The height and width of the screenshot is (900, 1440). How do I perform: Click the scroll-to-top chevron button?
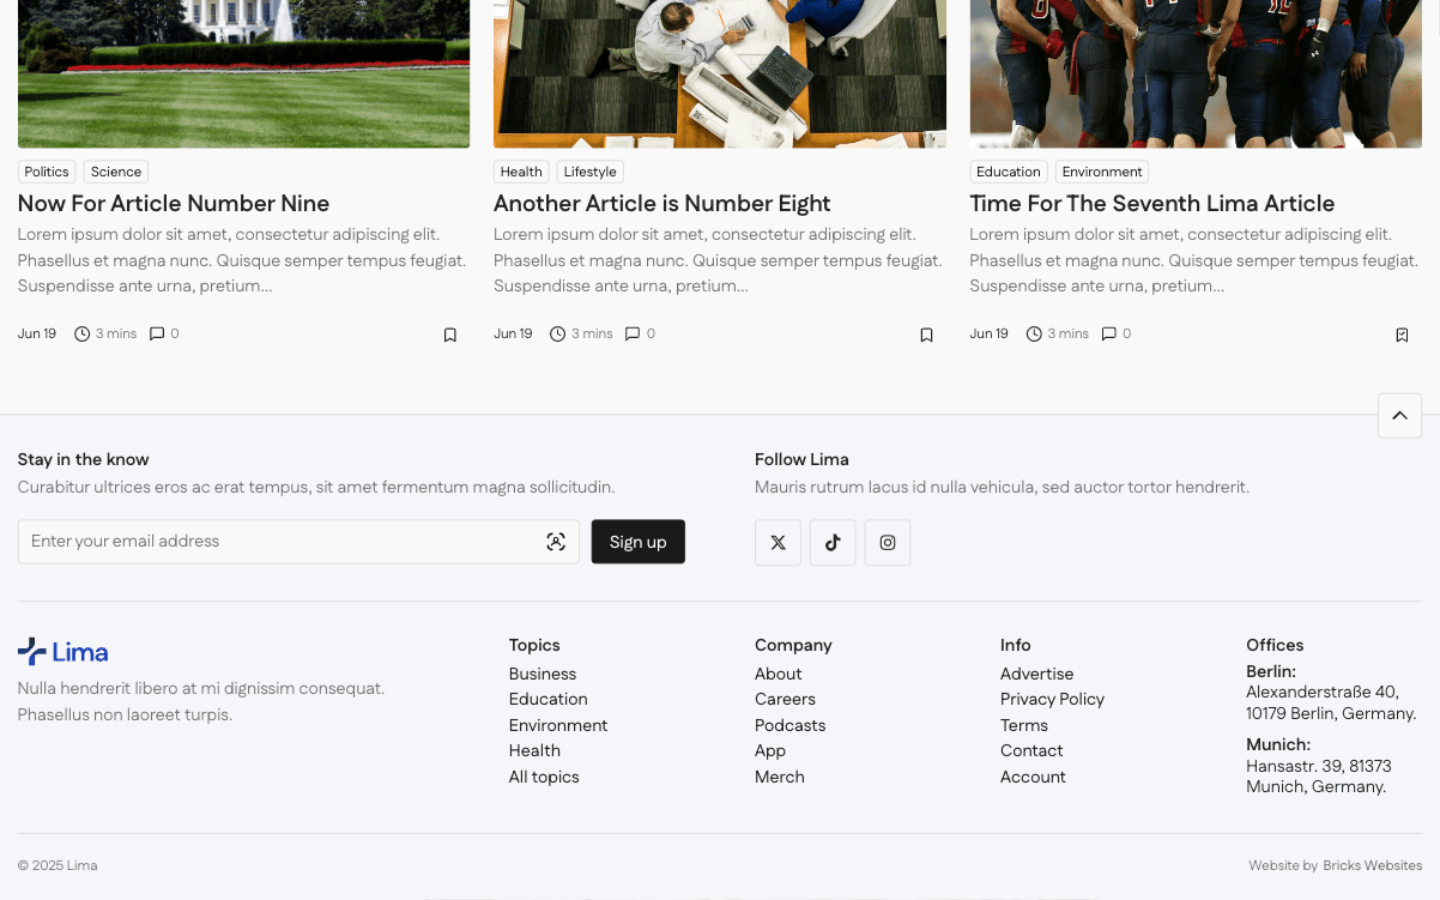[1399, 415]
